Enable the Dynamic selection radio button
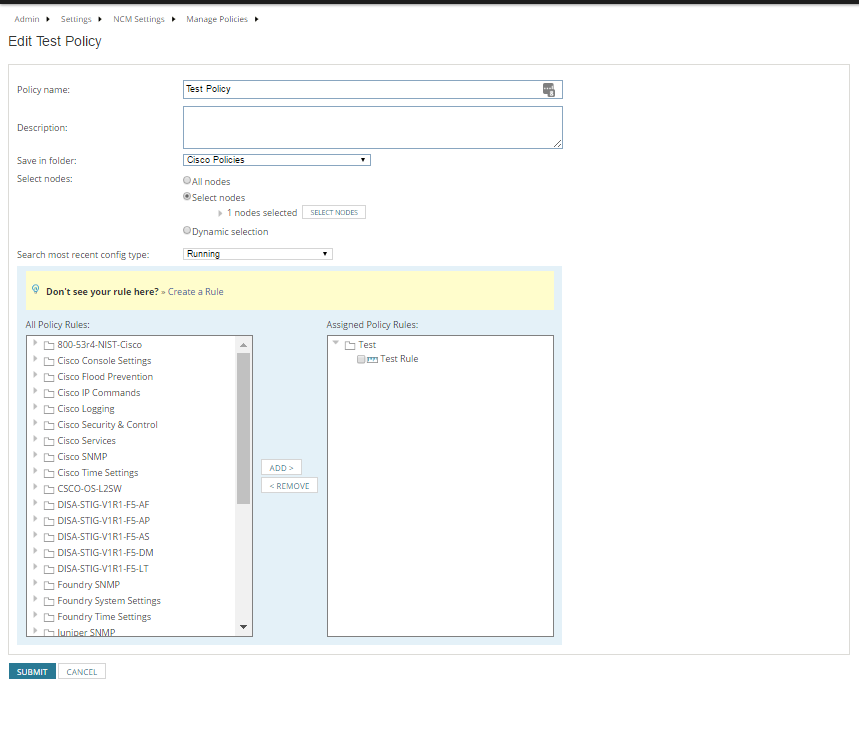The image size is (859, 753). pos(187,231)
